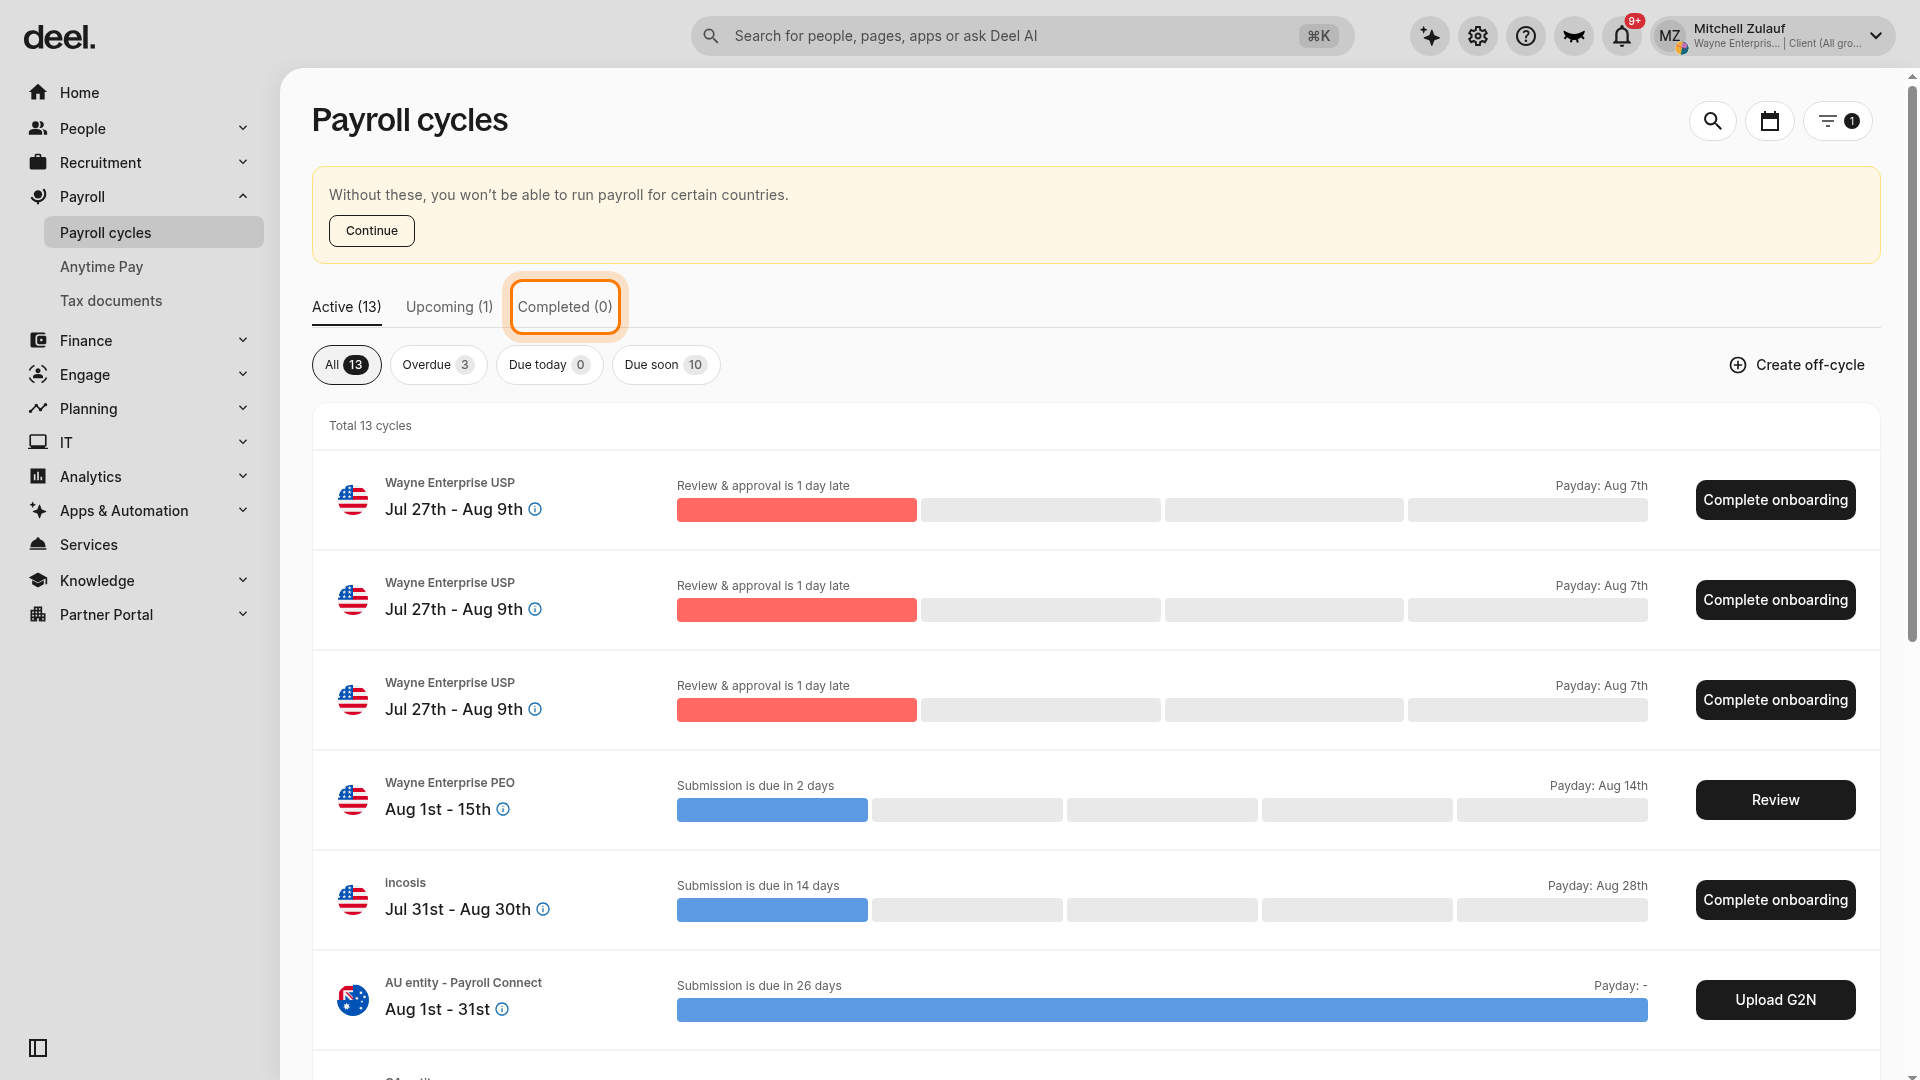Click info icon beside Aug 1st - 31st
The image size is (1920, 1080).
[502, 1009]
